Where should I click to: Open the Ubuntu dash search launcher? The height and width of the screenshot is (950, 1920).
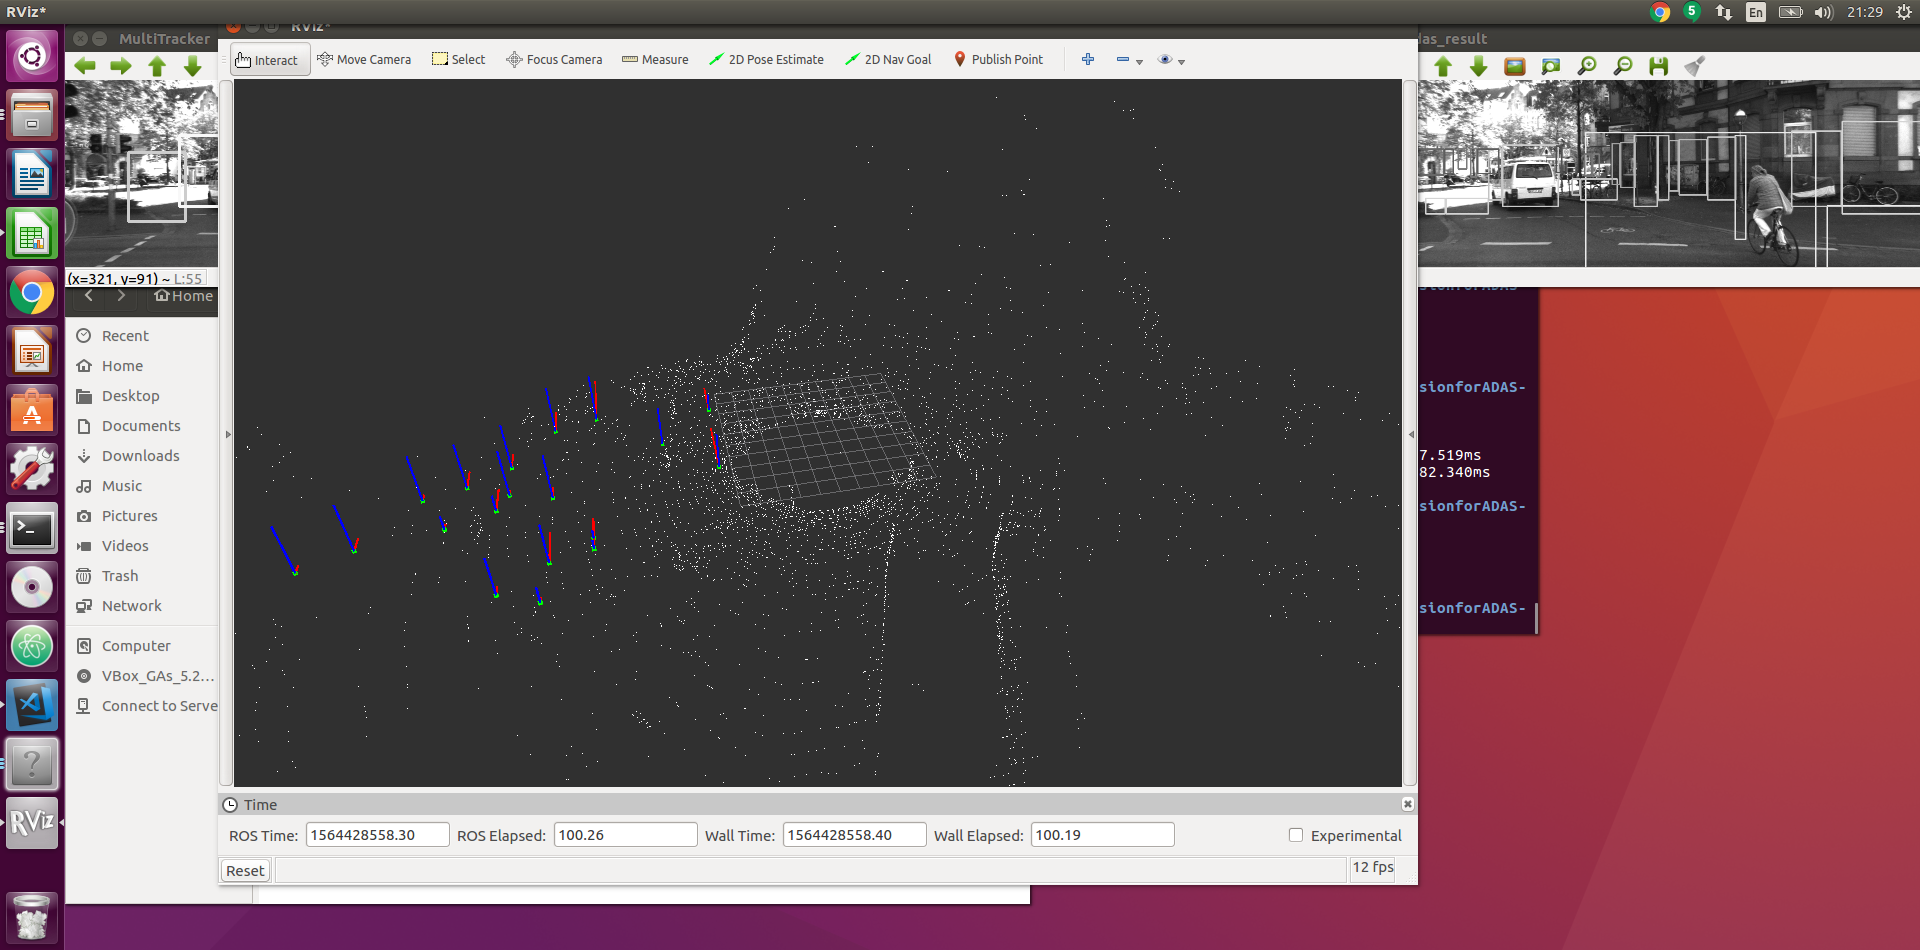click(x=32, y=55)
